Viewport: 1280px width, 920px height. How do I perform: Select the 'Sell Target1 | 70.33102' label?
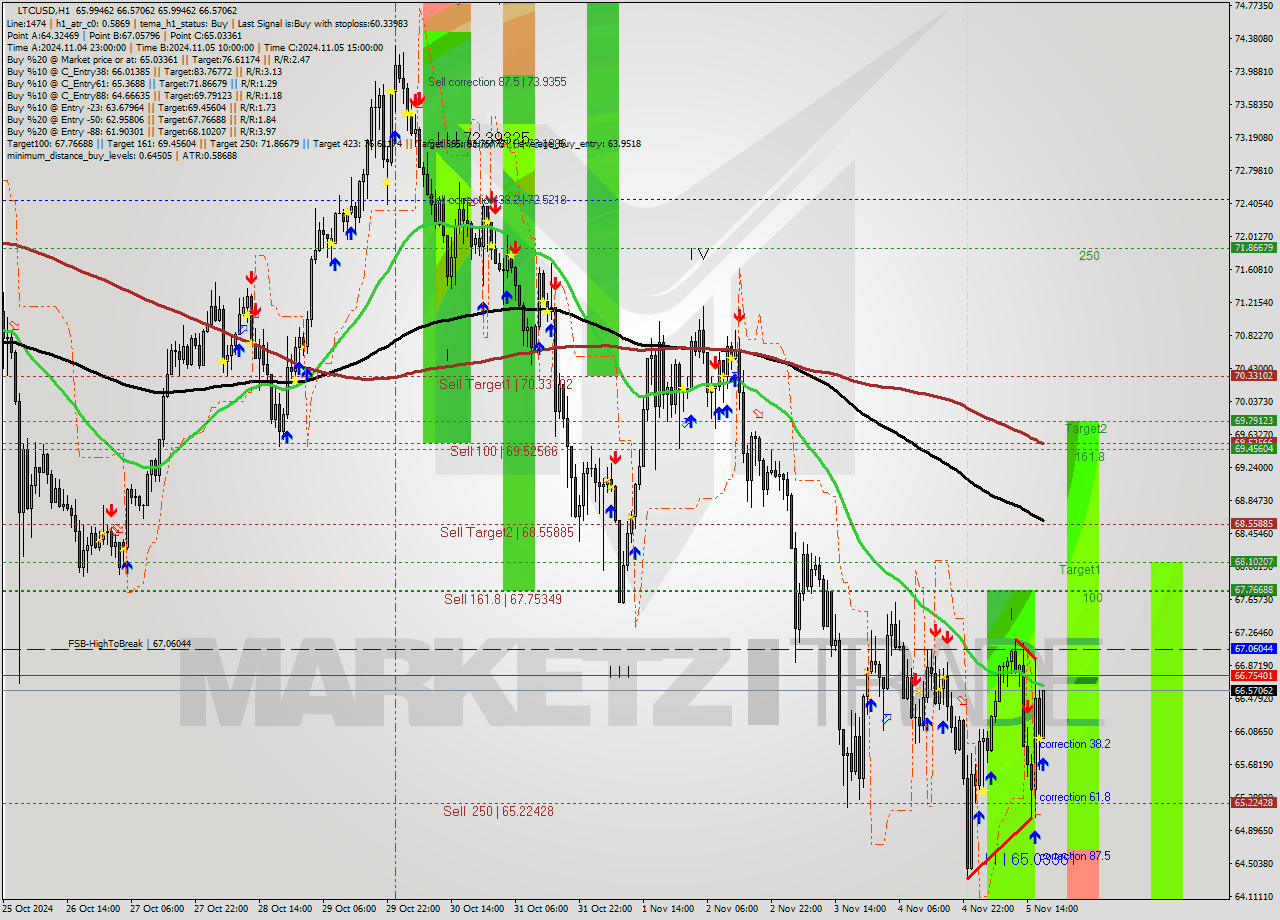[506, 384]
